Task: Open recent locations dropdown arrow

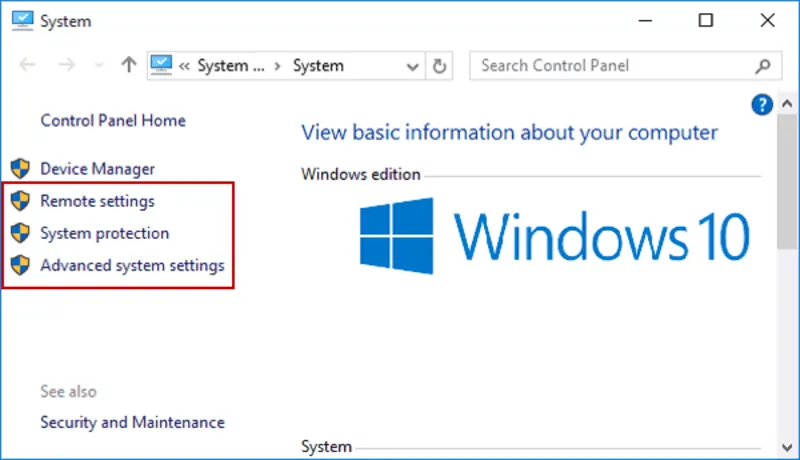Action: pyautogui.click(x=99, y=65)
